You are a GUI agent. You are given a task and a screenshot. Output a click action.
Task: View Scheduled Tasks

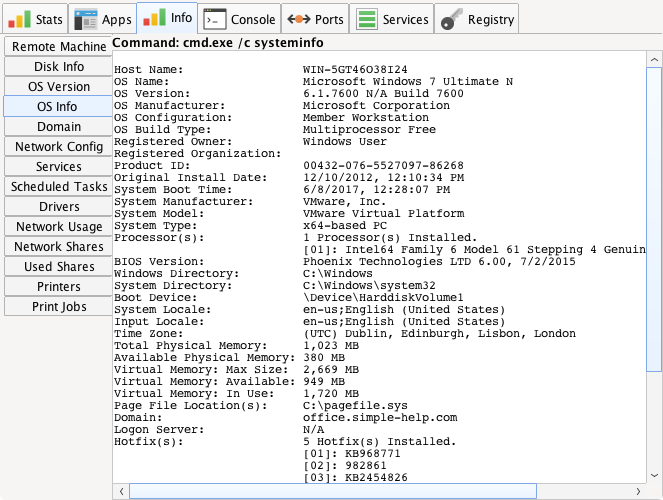tap(58, 186)
